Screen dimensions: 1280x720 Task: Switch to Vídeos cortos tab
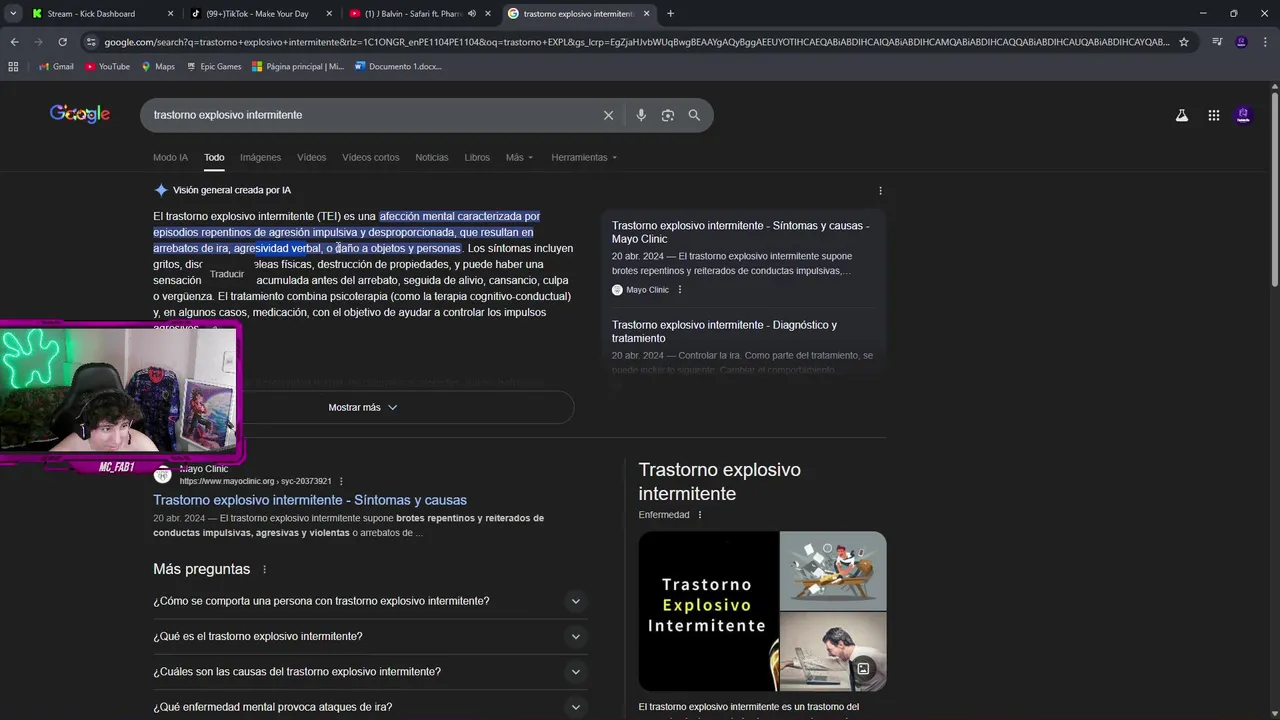point(370,157)
